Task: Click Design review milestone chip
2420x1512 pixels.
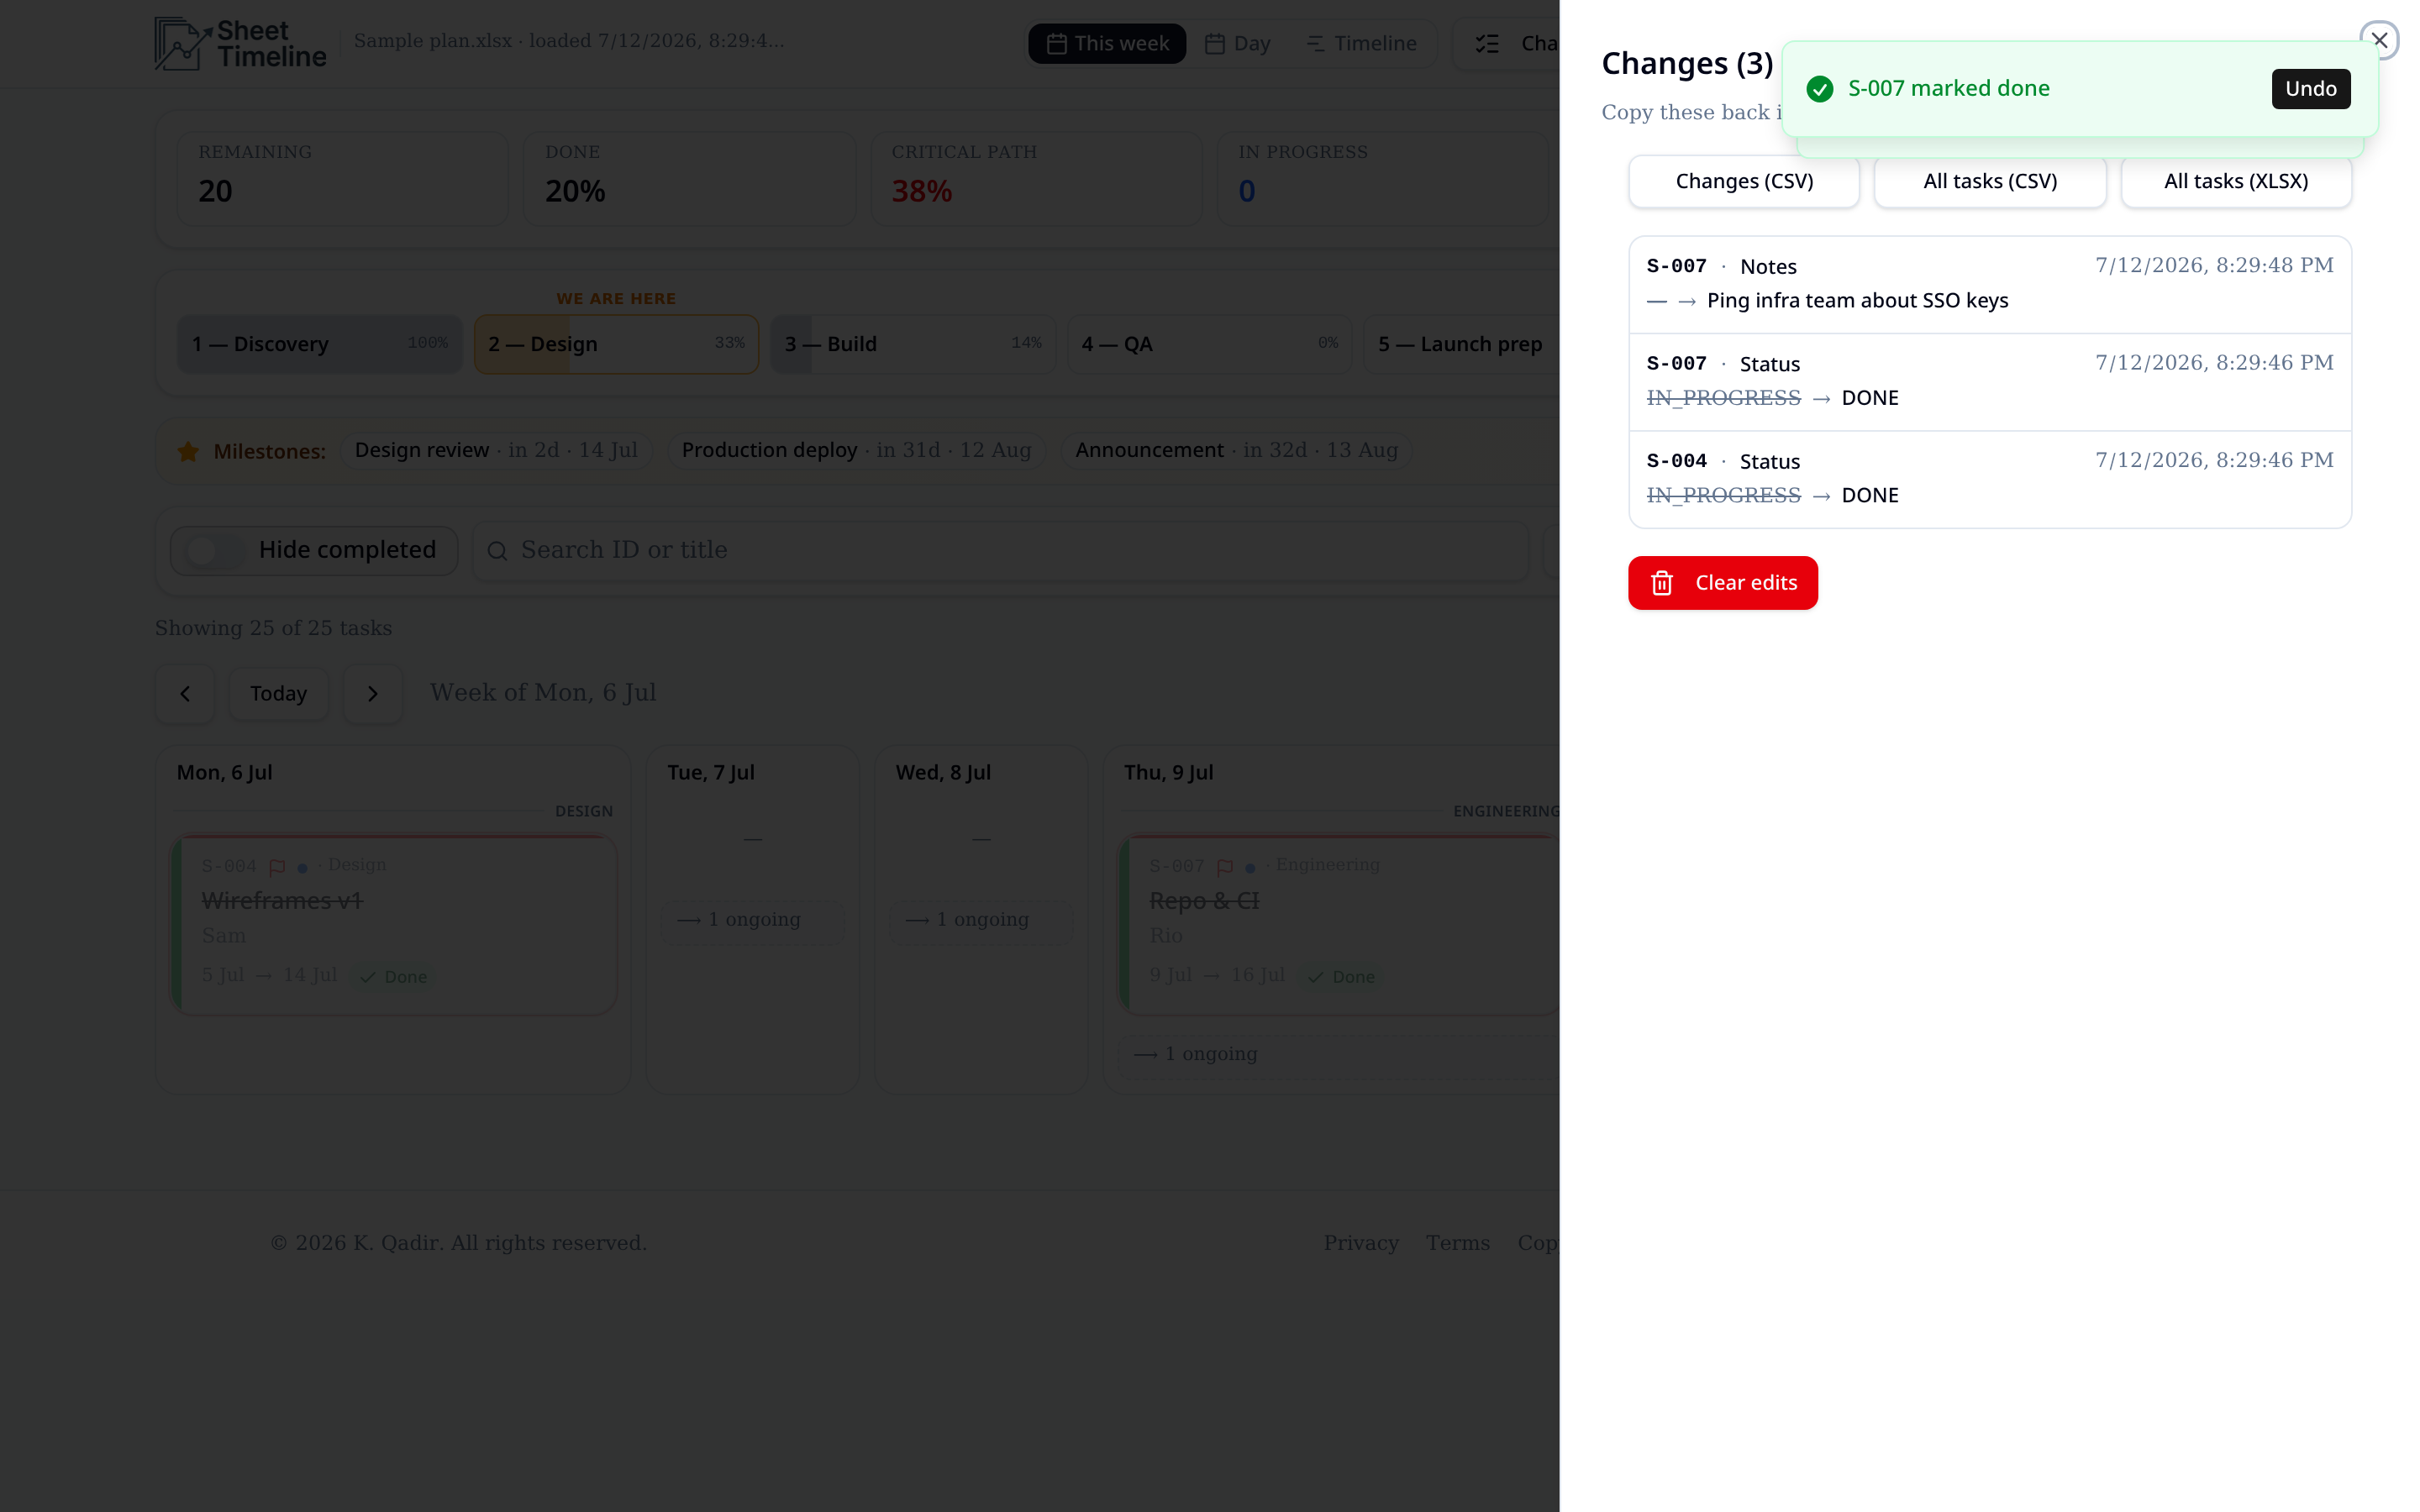Action: 496,450
